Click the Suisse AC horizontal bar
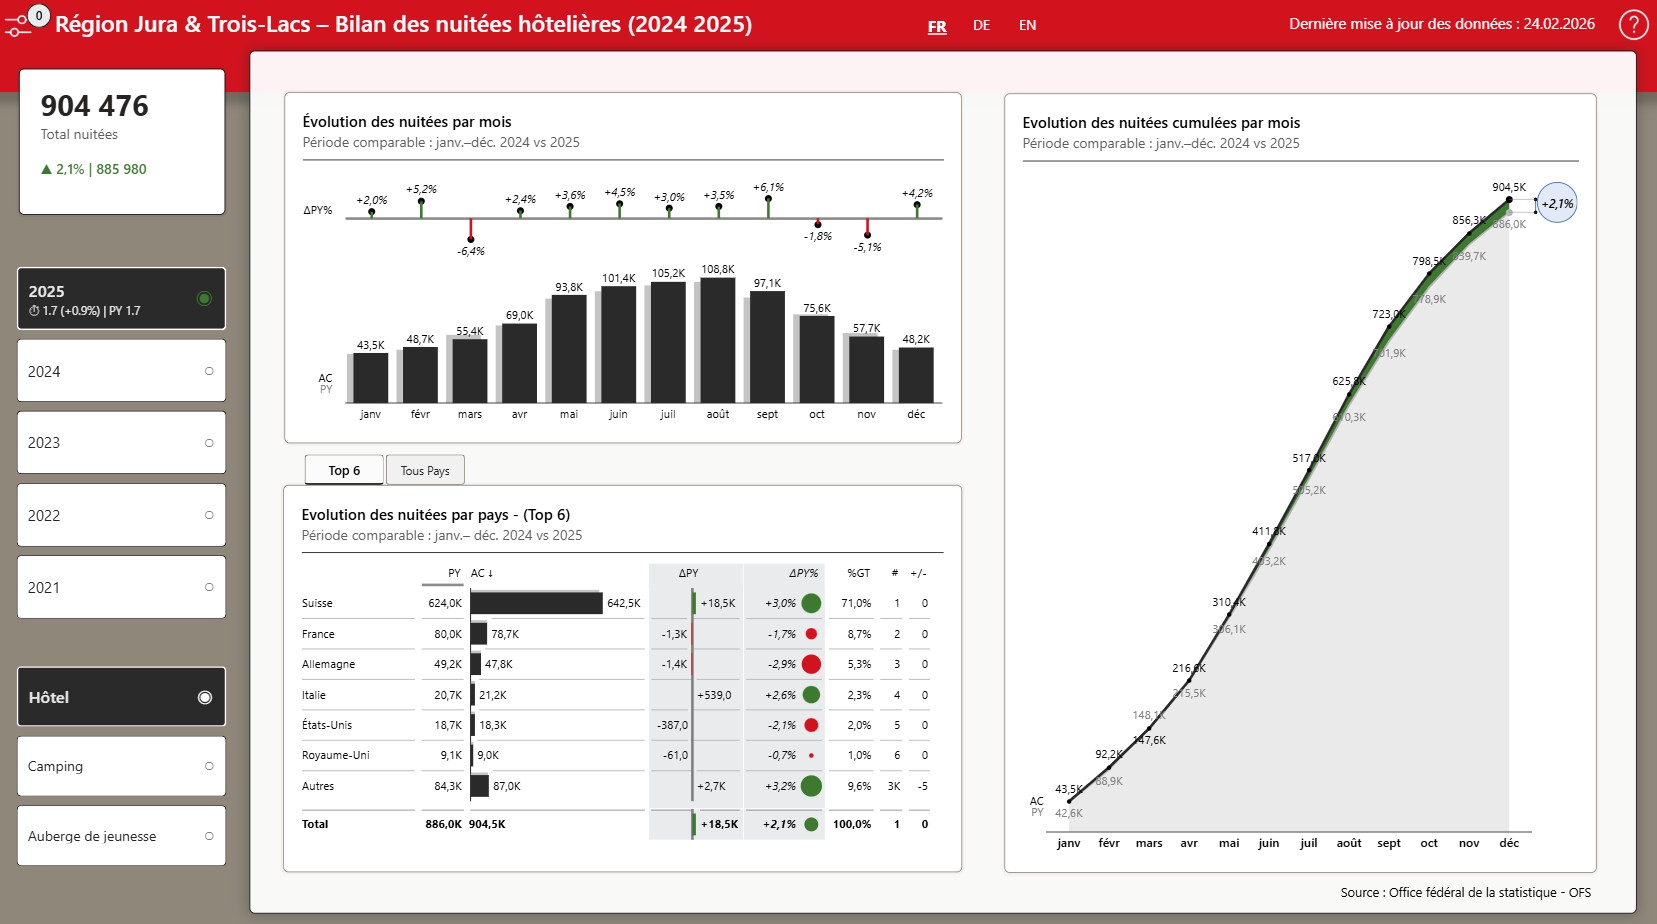The width and height of the screenshot is (1657, 924). 536,603
